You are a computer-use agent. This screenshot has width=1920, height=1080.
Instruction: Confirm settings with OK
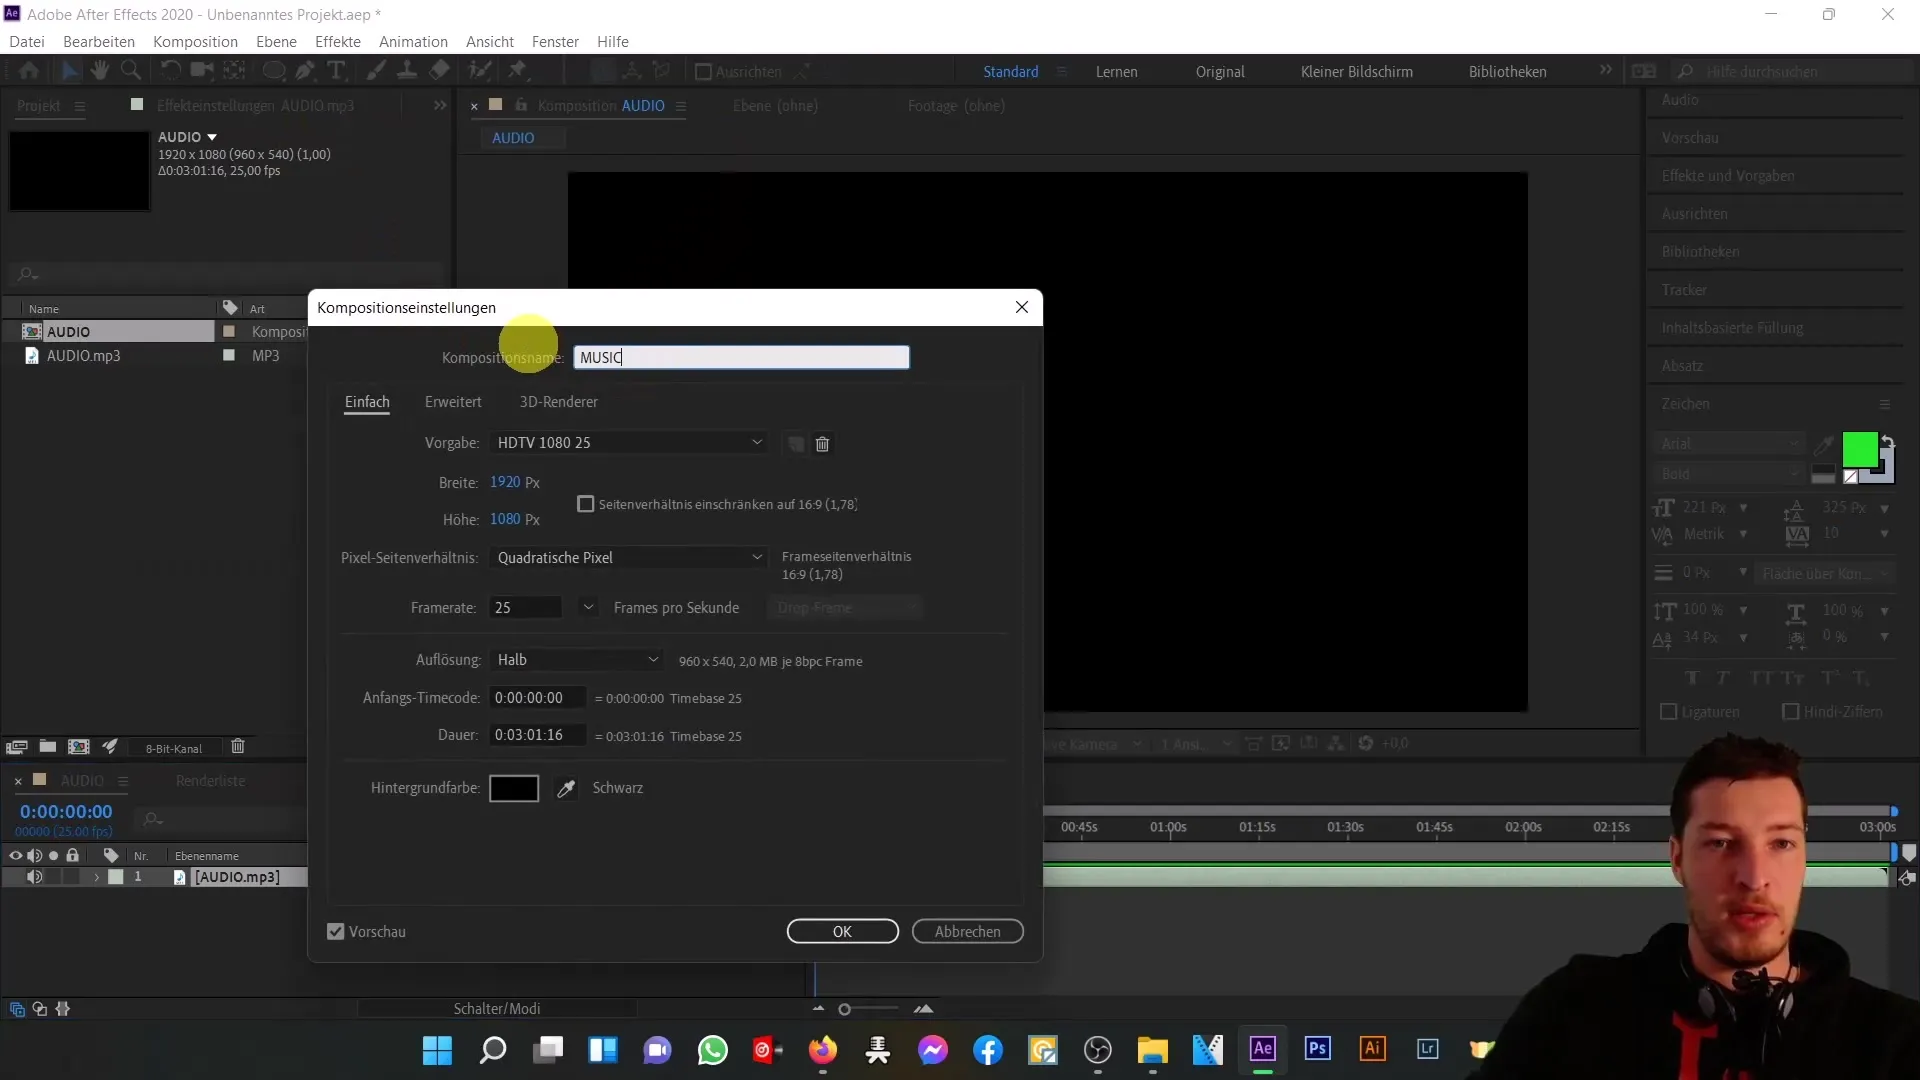click(842, 932)
